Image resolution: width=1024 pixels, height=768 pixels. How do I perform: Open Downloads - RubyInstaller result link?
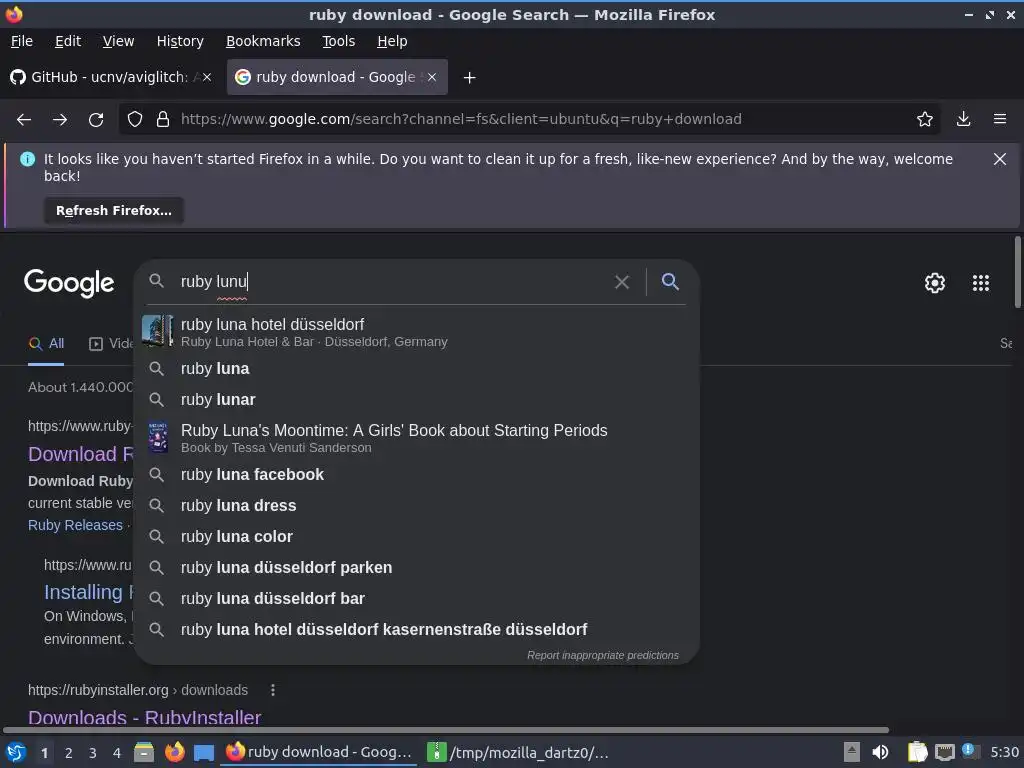click(144, 718)
